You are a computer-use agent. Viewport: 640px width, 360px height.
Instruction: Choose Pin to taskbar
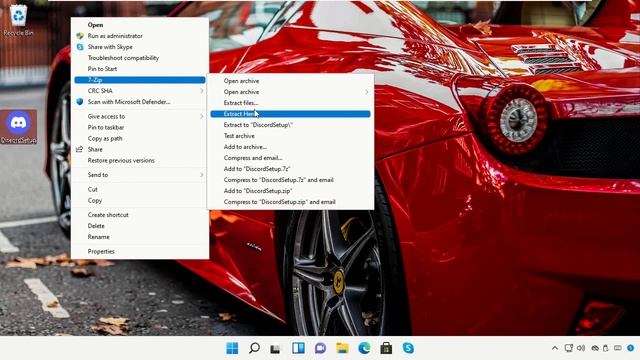click(x=140, y=127)
